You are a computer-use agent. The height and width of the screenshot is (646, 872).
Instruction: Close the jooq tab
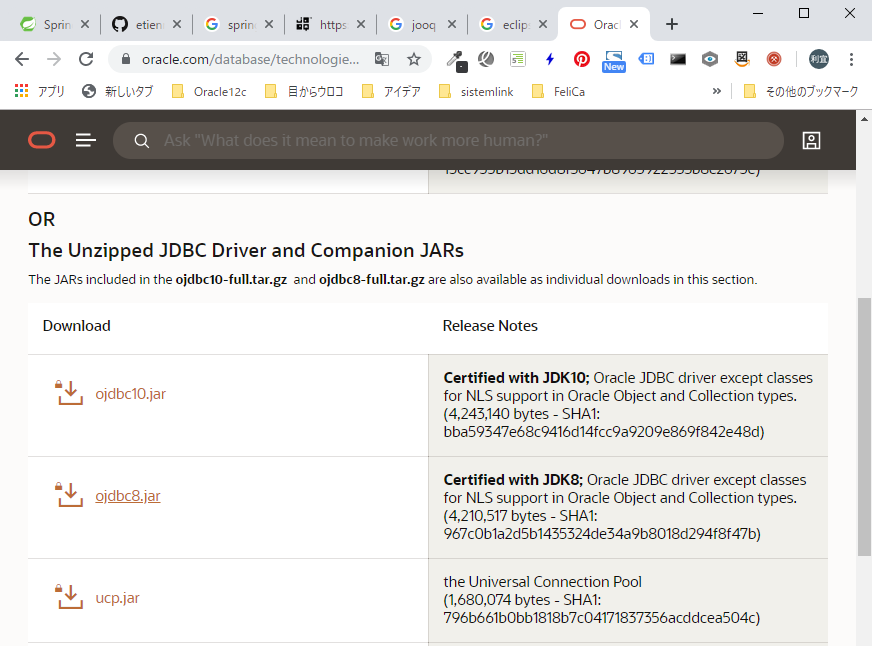tap(452, 24)
